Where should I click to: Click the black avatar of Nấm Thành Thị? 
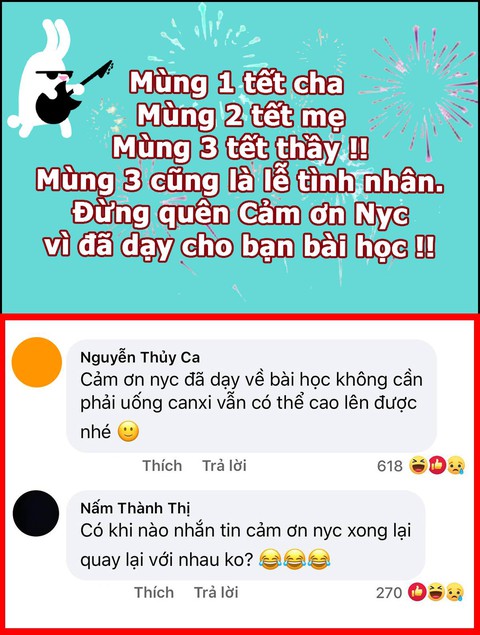point(36,514)
